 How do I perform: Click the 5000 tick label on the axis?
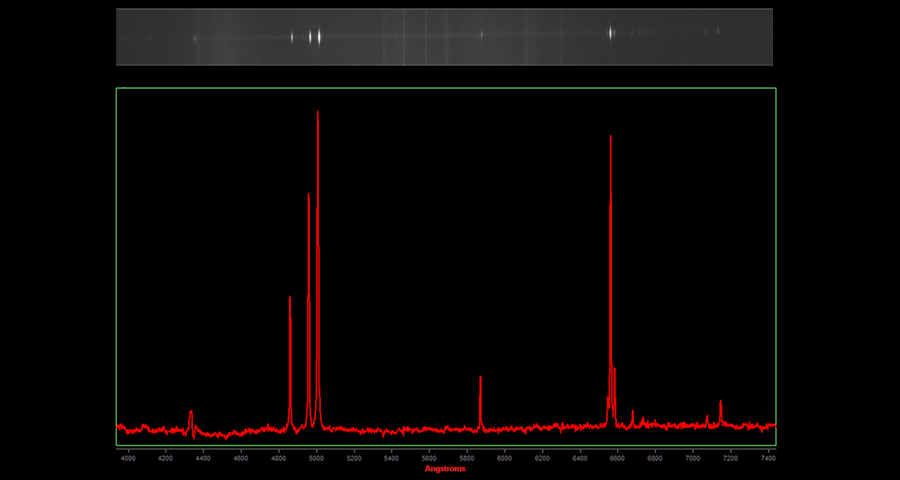[316, 458]
